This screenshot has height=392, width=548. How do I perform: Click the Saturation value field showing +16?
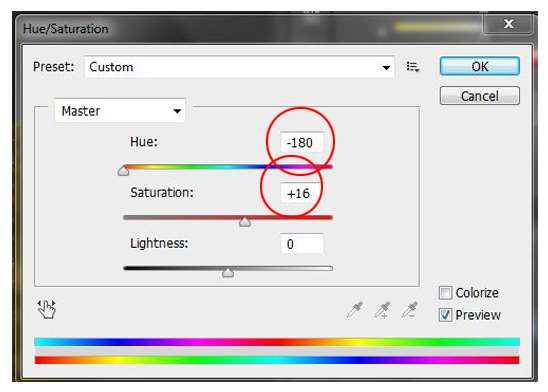[x=302, y=193]
